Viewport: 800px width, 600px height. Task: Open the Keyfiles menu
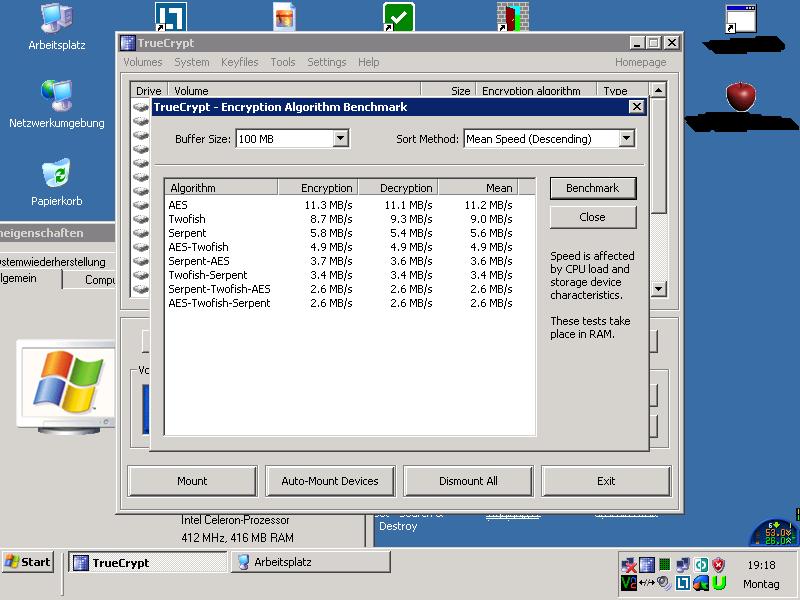coord(240,62)
